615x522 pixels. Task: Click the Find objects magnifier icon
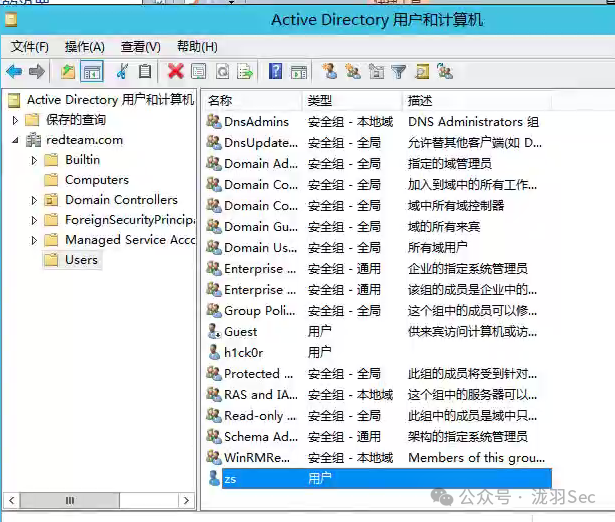(x=422, y=72)
